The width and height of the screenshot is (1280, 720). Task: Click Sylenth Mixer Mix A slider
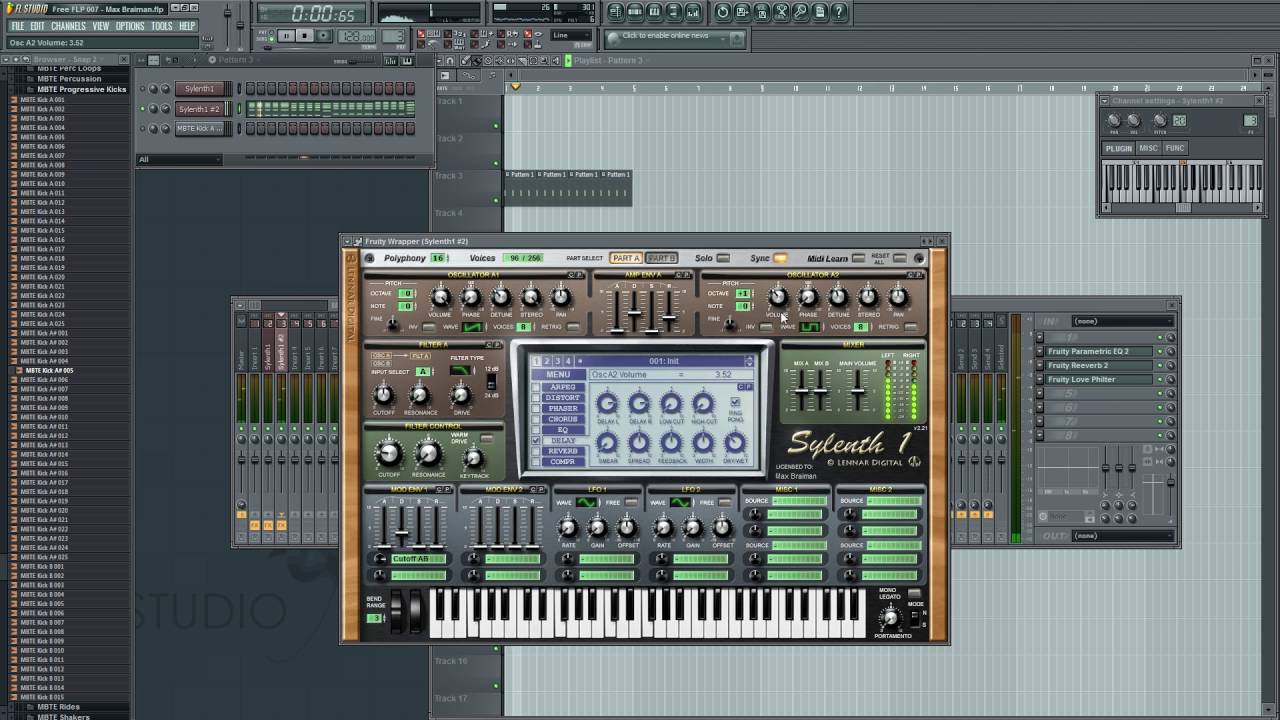(x=801, y=390)
